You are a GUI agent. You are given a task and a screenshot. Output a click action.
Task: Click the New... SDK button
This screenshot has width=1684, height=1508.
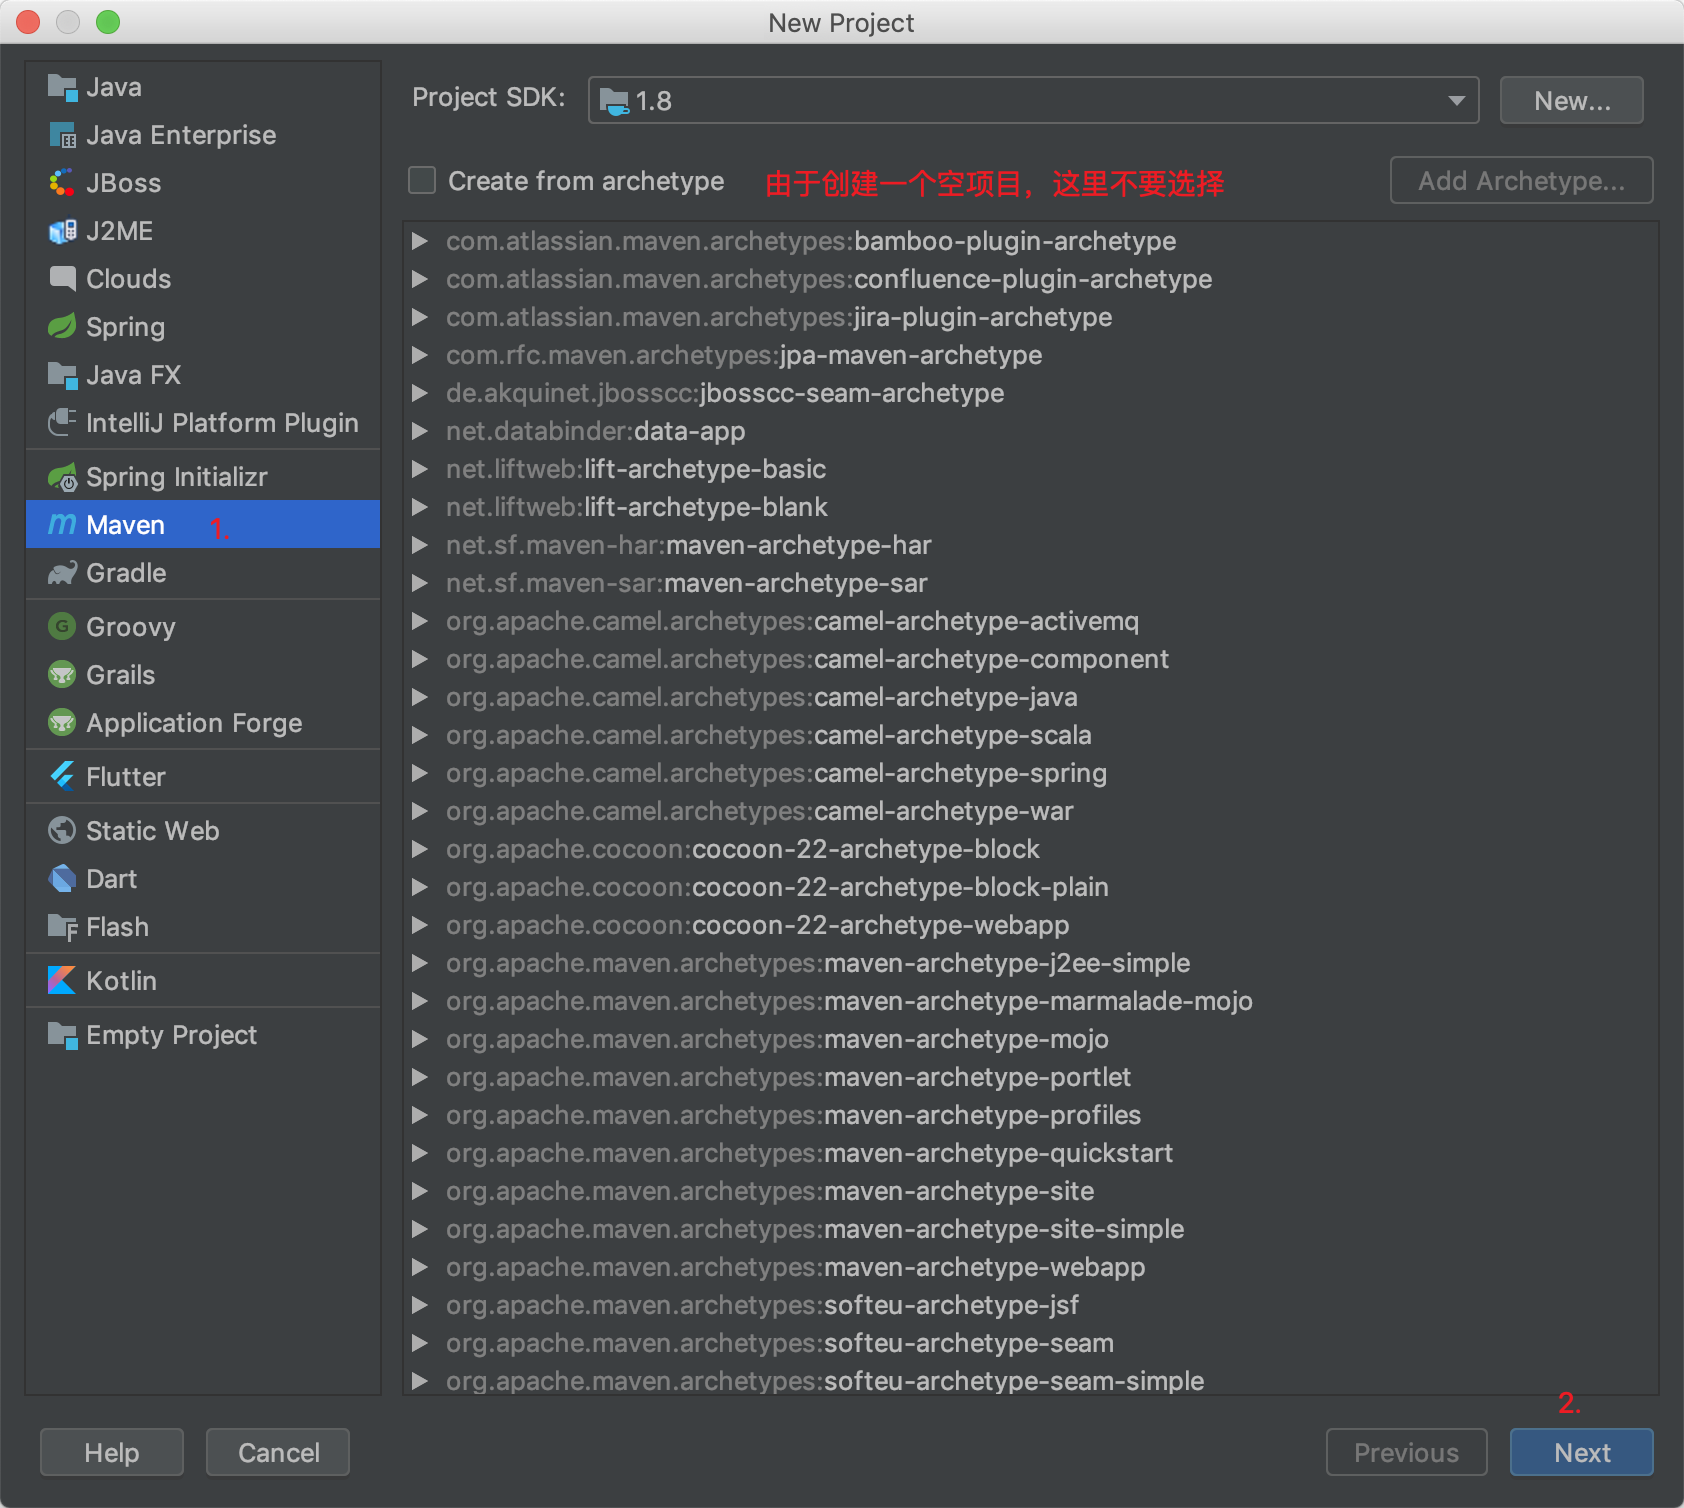click(x=1571, y=100)
